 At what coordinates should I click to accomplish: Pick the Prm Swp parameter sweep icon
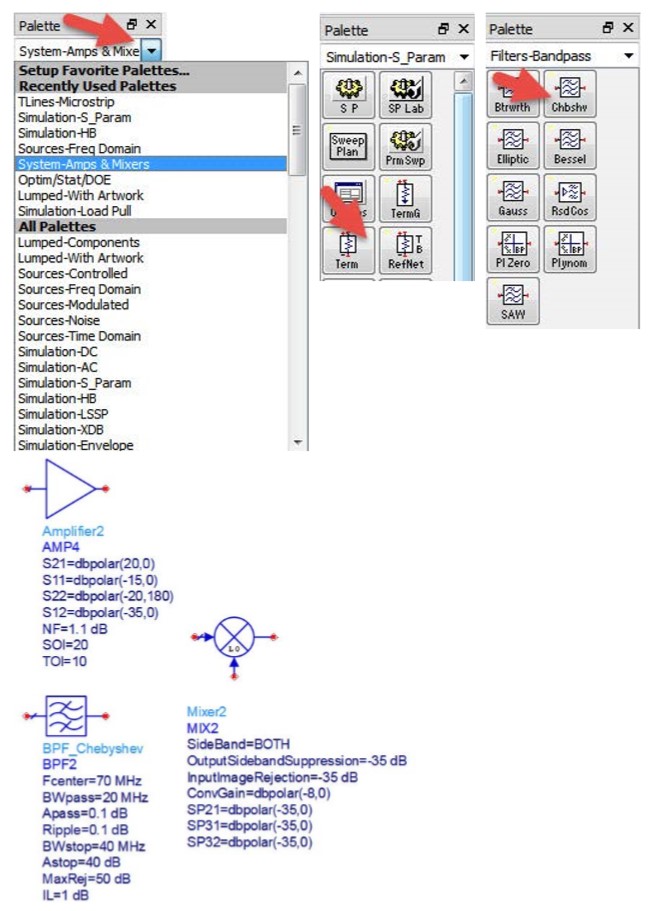pyautogui.click(x=406, y=147)
